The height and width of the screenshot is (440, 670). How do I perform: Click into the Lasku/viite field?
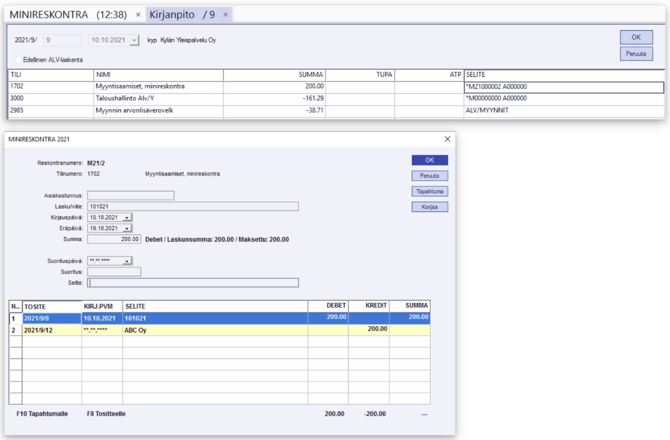192,206
